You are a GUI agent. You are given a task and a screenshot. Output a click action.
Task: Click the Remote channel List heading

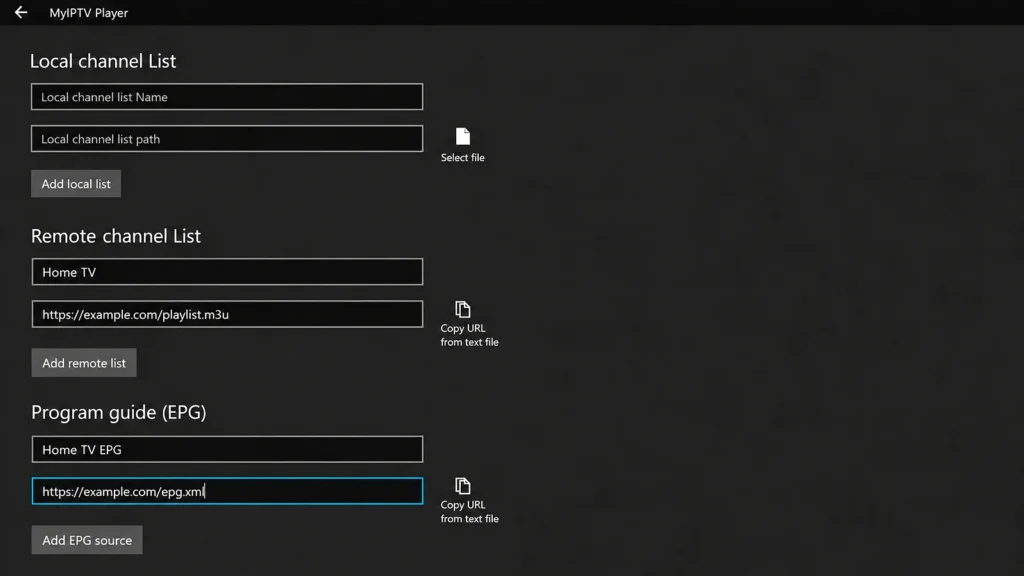(x=116, y=236)
